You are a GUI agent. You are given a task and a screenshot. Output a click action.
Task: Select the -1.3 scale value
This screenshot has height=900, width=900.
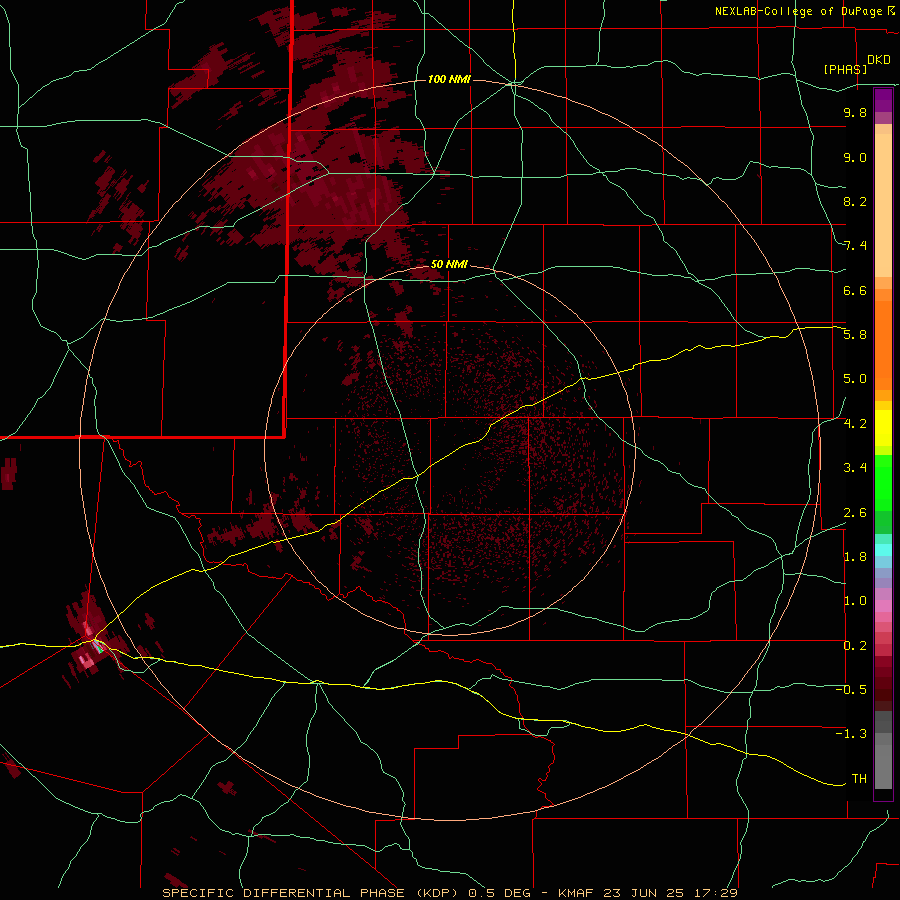[851, 734]
